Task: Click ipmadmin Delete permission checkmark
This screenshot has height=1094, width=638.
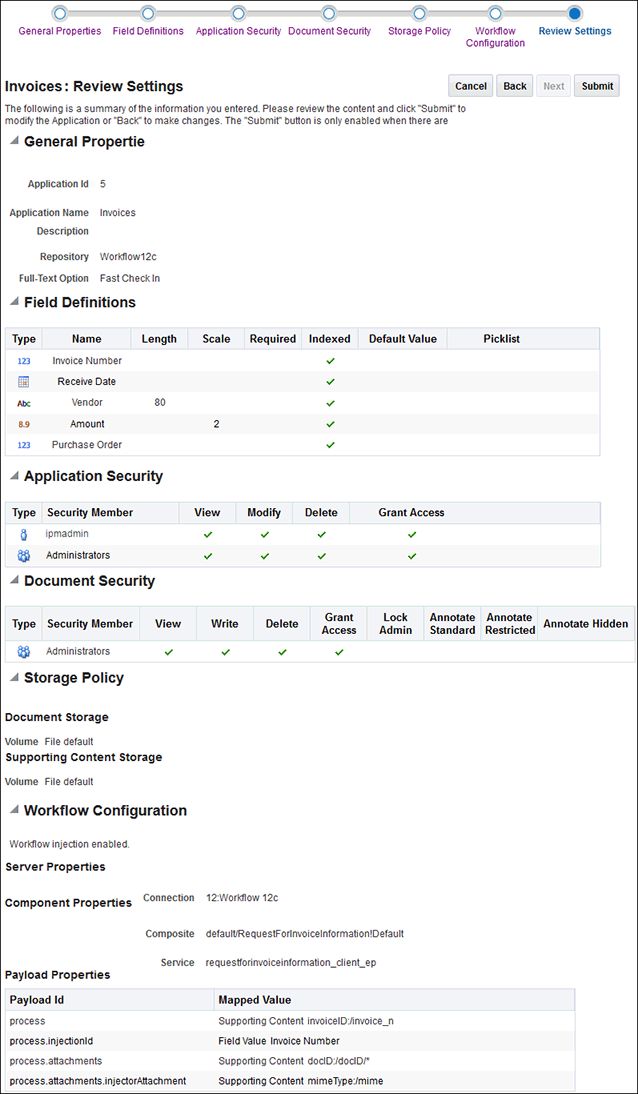Action: [x=321, y=535]
